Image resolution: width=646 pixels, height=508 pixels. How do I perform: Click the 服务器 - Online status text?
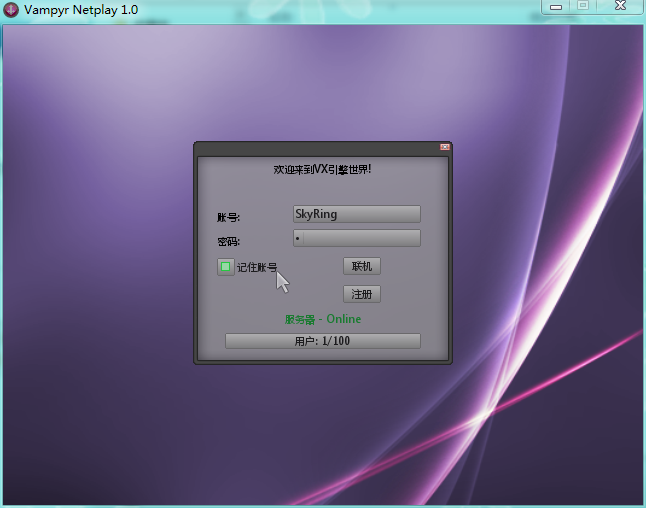pos(323,319)
